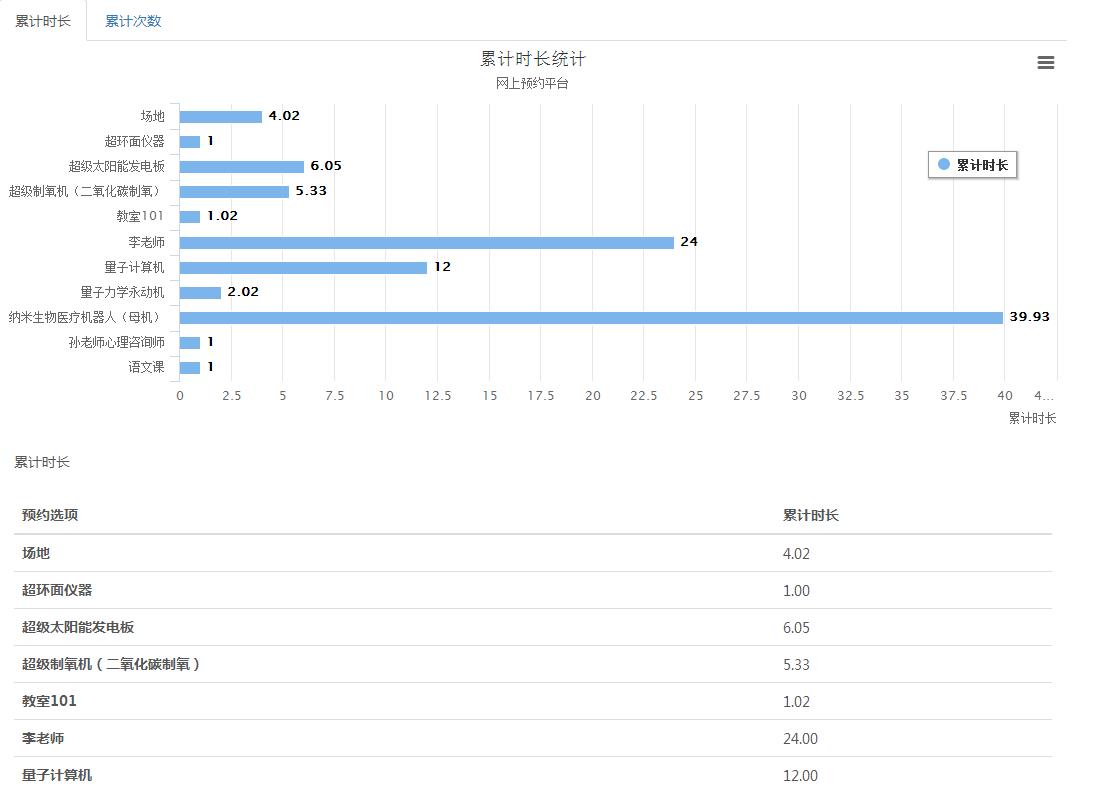Click the 场地 bar labeled 4.02
The height and width of the screenshot is (788, 1101).
pos(220,117)
